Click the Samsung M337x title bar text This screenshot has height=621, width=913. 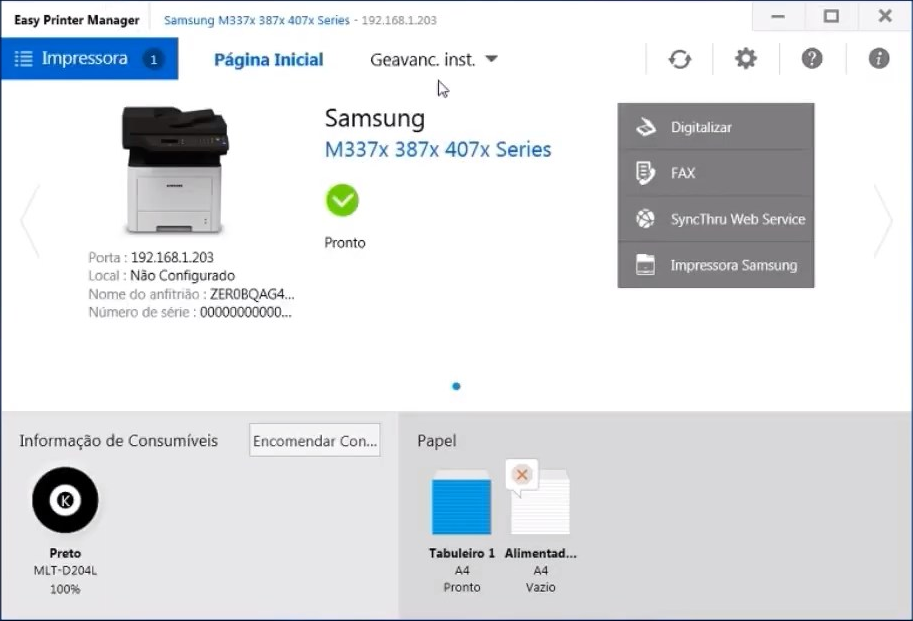click(257, 20)
